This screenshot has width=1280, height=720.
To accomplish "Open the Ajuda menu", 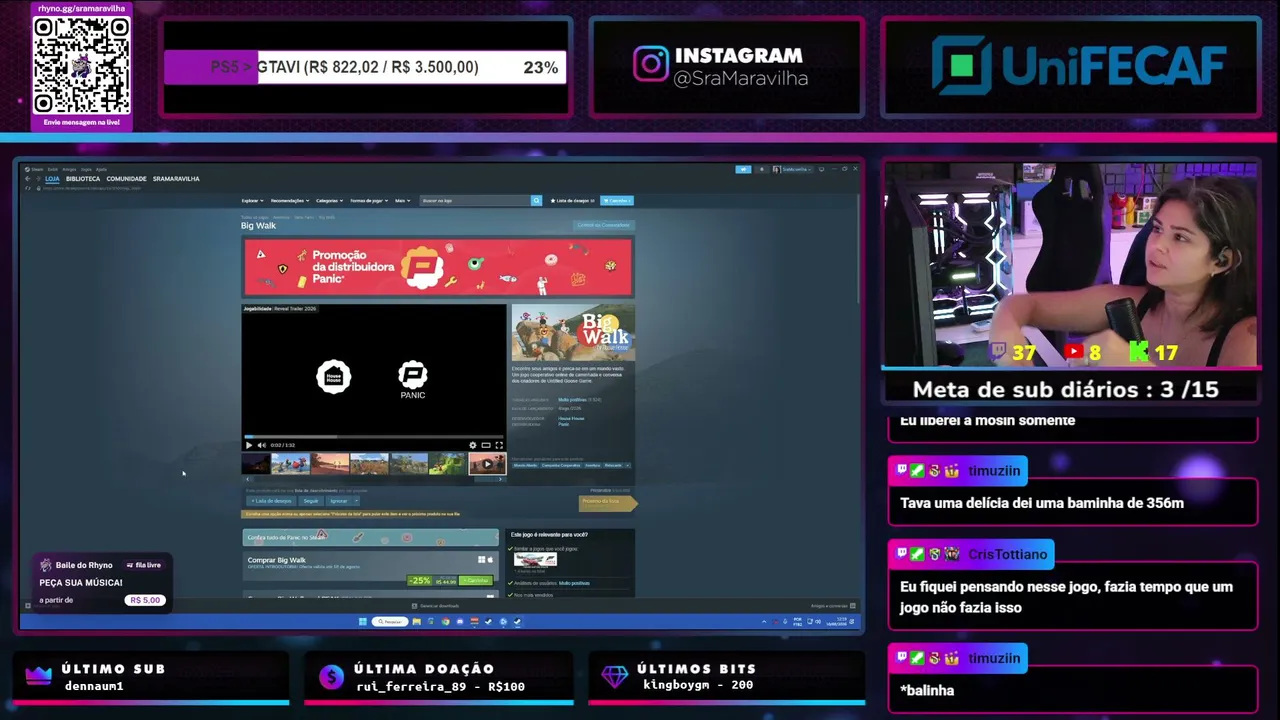I will click(x=101, y=169).
